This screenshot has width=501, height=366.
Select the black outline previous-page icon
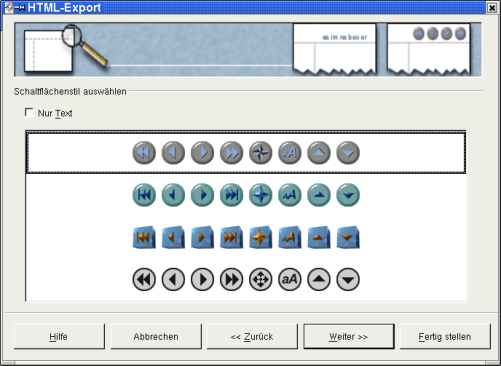(x=173, y=279)
